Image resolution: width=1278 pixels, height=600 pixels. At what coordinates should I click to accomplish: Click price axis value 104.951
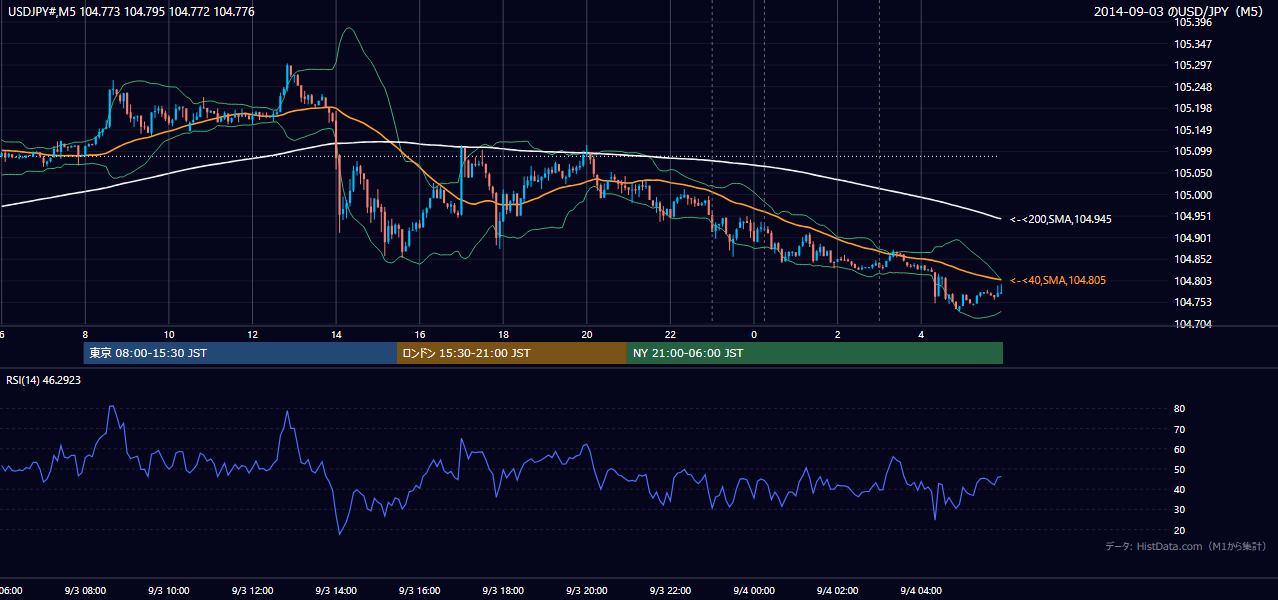[1193, 216]
